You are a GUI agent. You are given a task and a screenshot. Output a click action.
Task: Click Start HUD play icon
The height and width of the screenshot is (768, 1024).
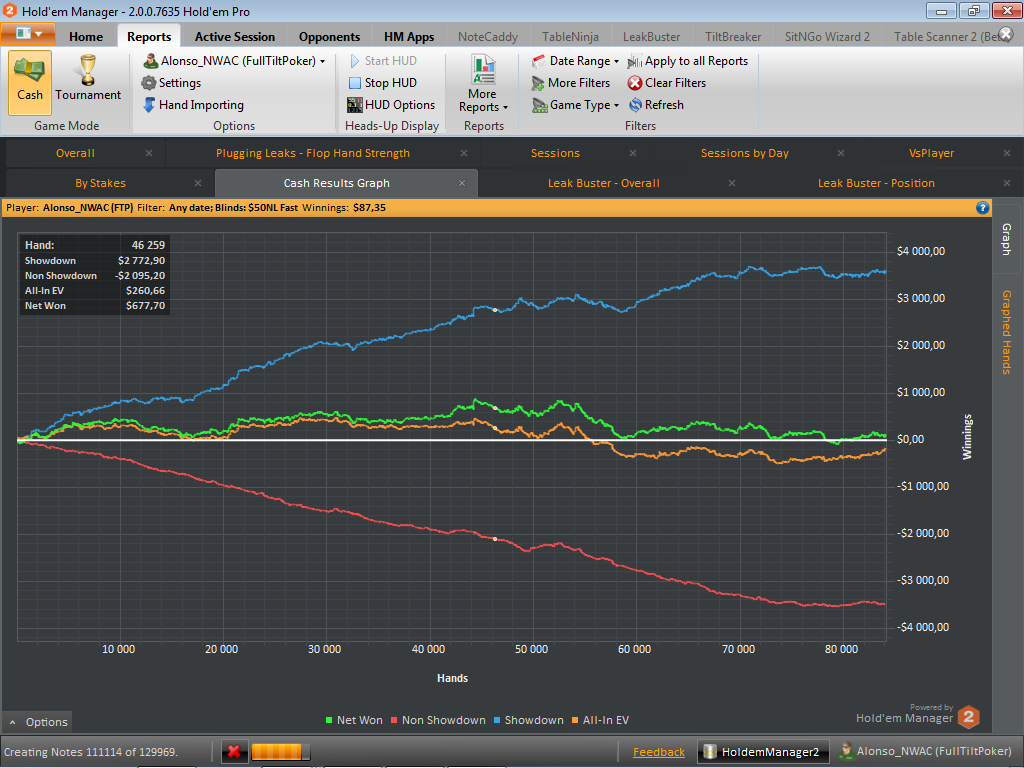click(x=355, y=61)
